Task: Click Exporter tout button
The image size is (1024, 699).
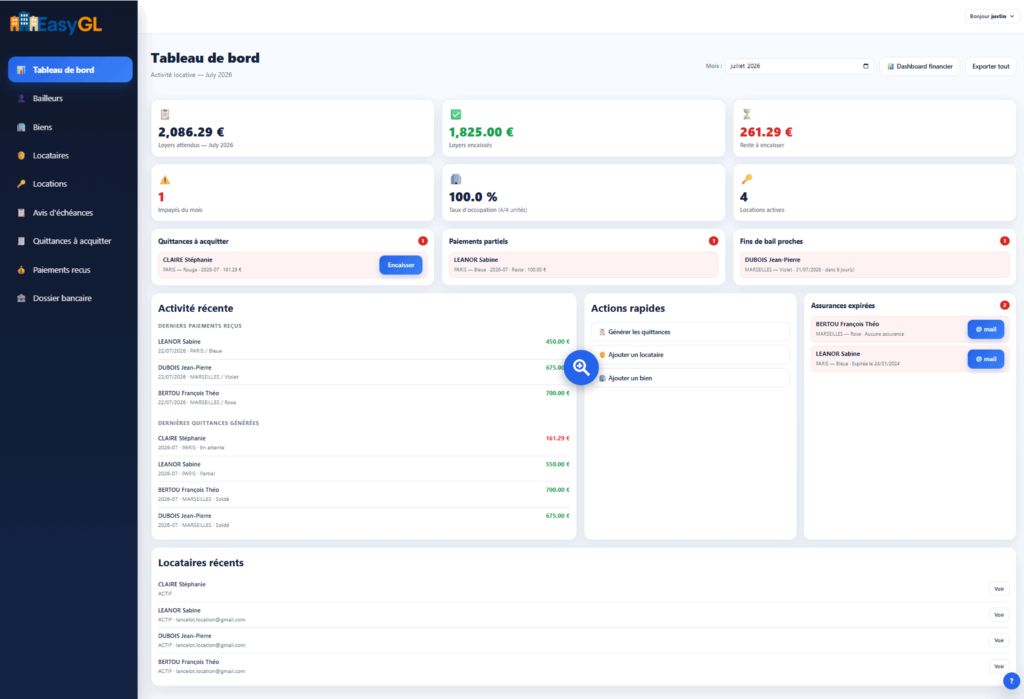Action: click(x=990, y=66)
